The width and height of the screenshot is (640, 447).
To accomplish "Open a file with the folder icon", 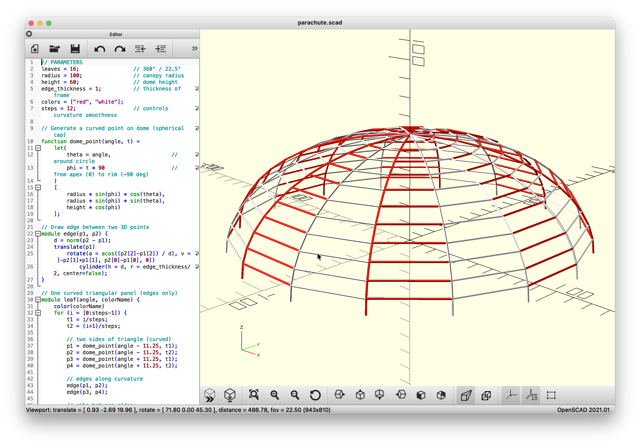I will (54, 49).
